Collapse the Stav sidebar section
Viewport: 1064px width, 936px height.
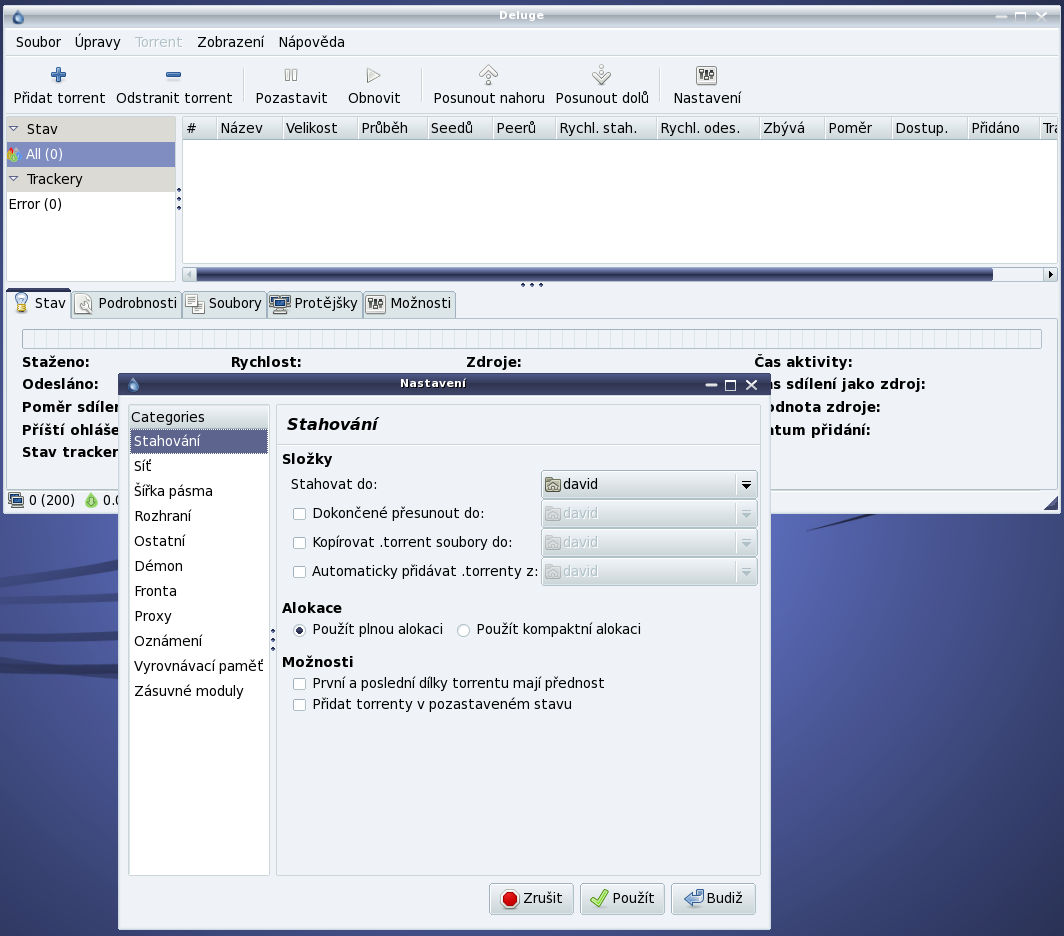(x=14, y=128)
